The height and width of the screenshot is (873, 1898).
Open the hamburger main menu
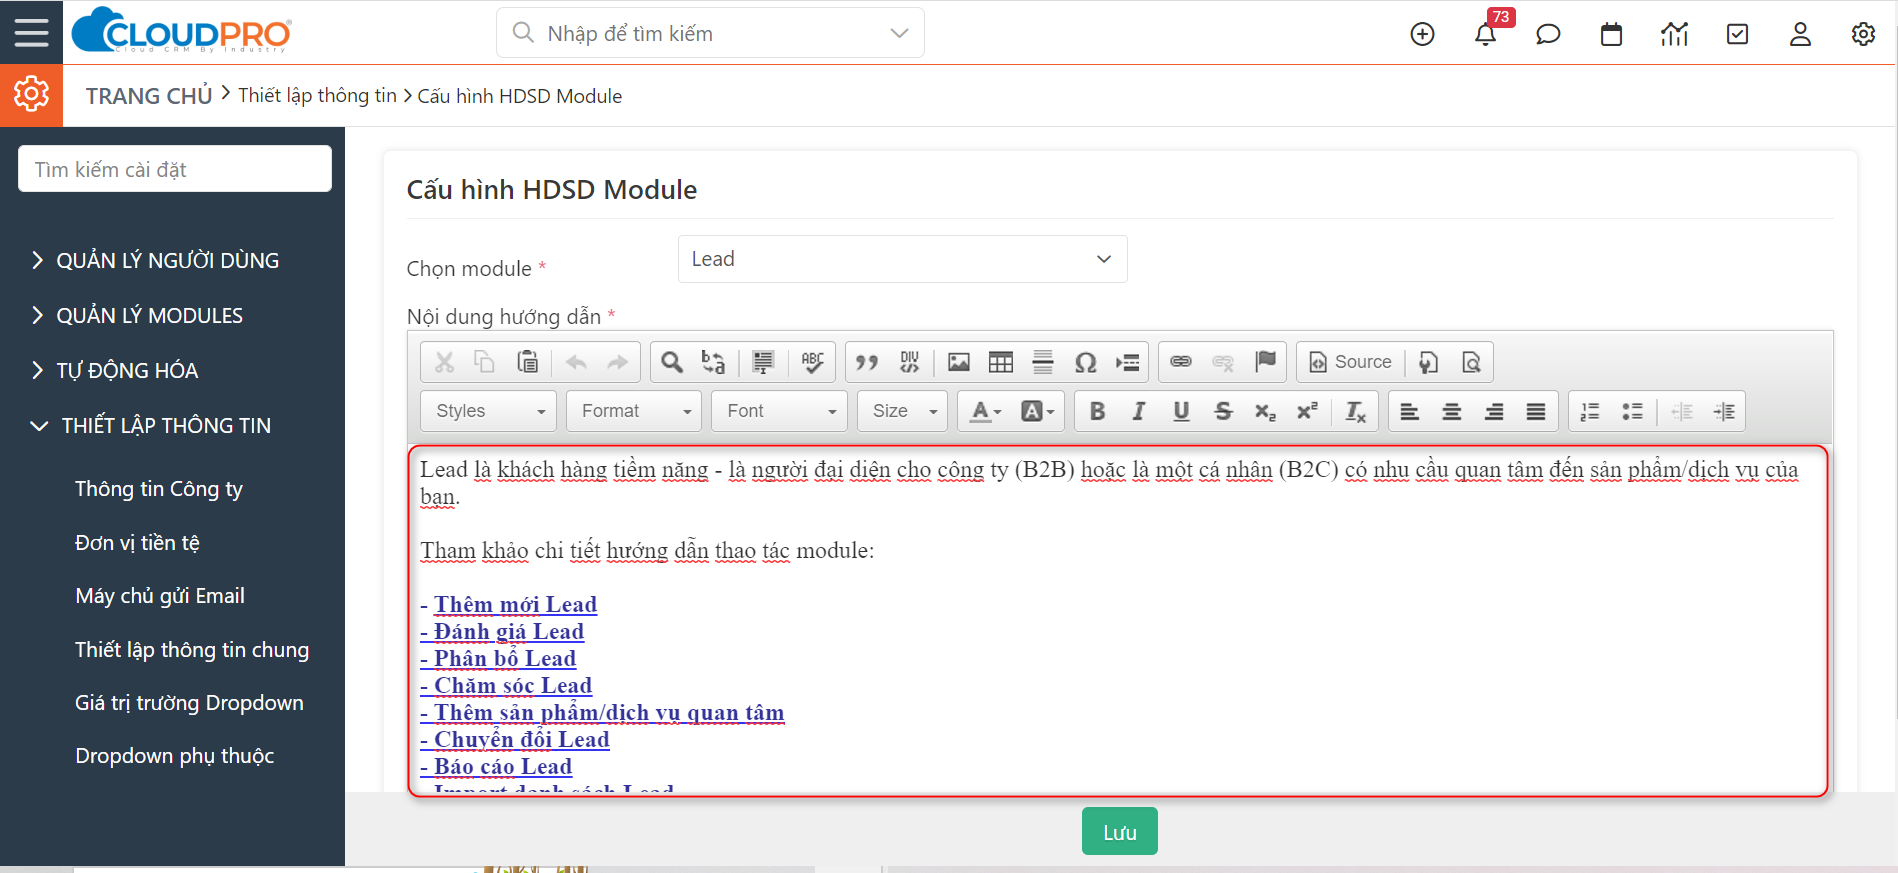[x=31, y=32]
